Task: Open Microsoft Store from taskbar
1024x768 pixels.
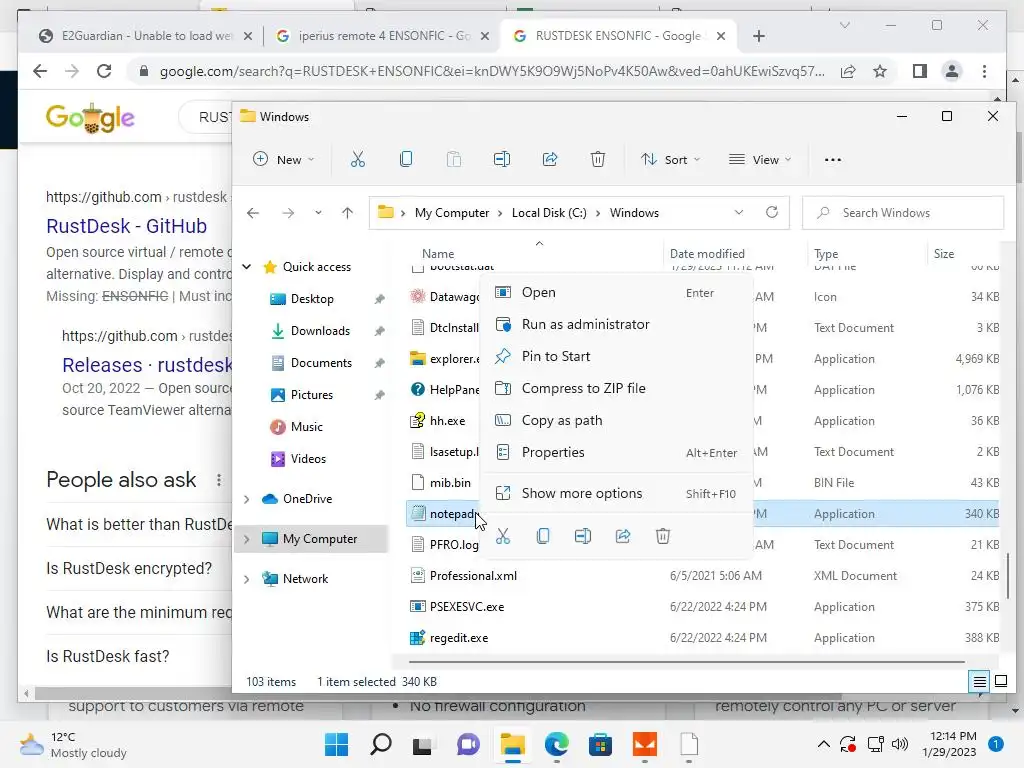Action: (600, 744)
